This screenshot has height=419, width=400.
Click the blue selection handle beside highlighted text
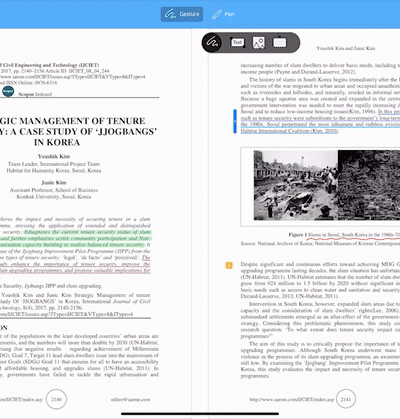coord(235,121)
